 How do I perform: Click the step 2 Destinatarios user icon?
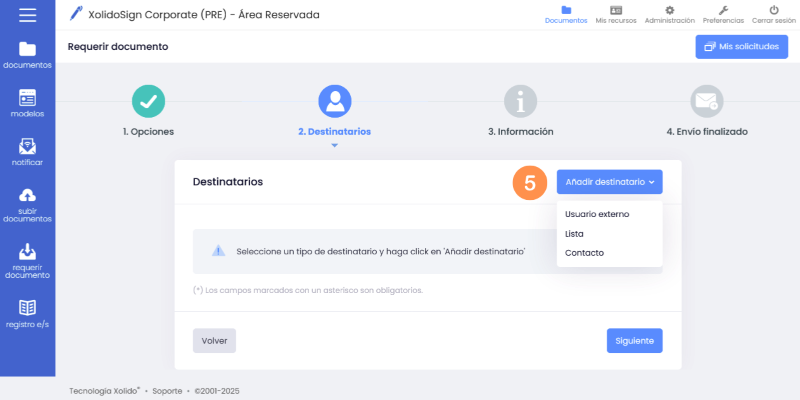tap(335, 101)
